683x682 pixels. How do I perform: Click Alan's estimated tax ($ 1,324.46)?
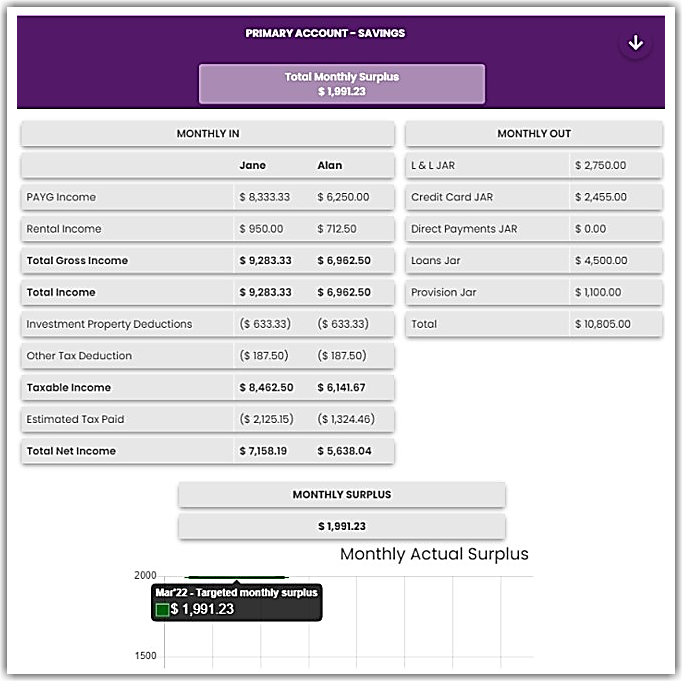(x=346, y=419)
